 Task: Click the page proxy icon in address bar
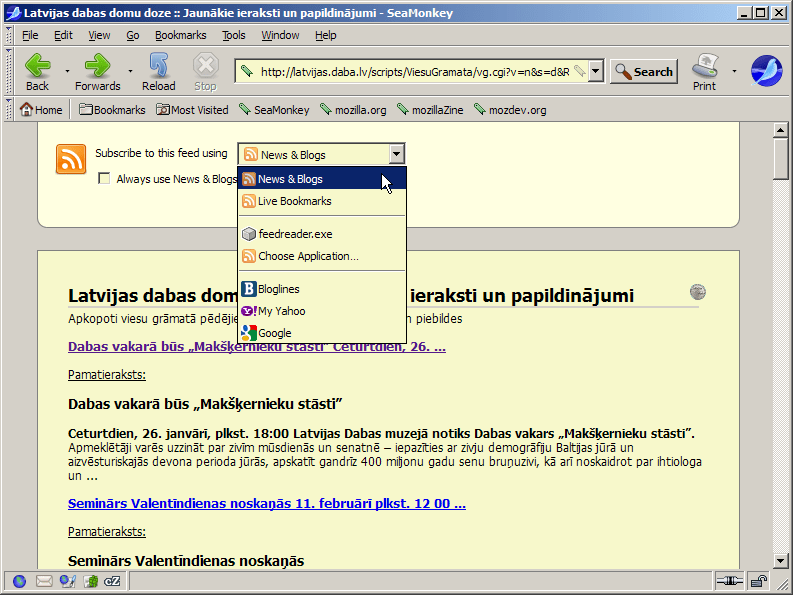point(247,71)
